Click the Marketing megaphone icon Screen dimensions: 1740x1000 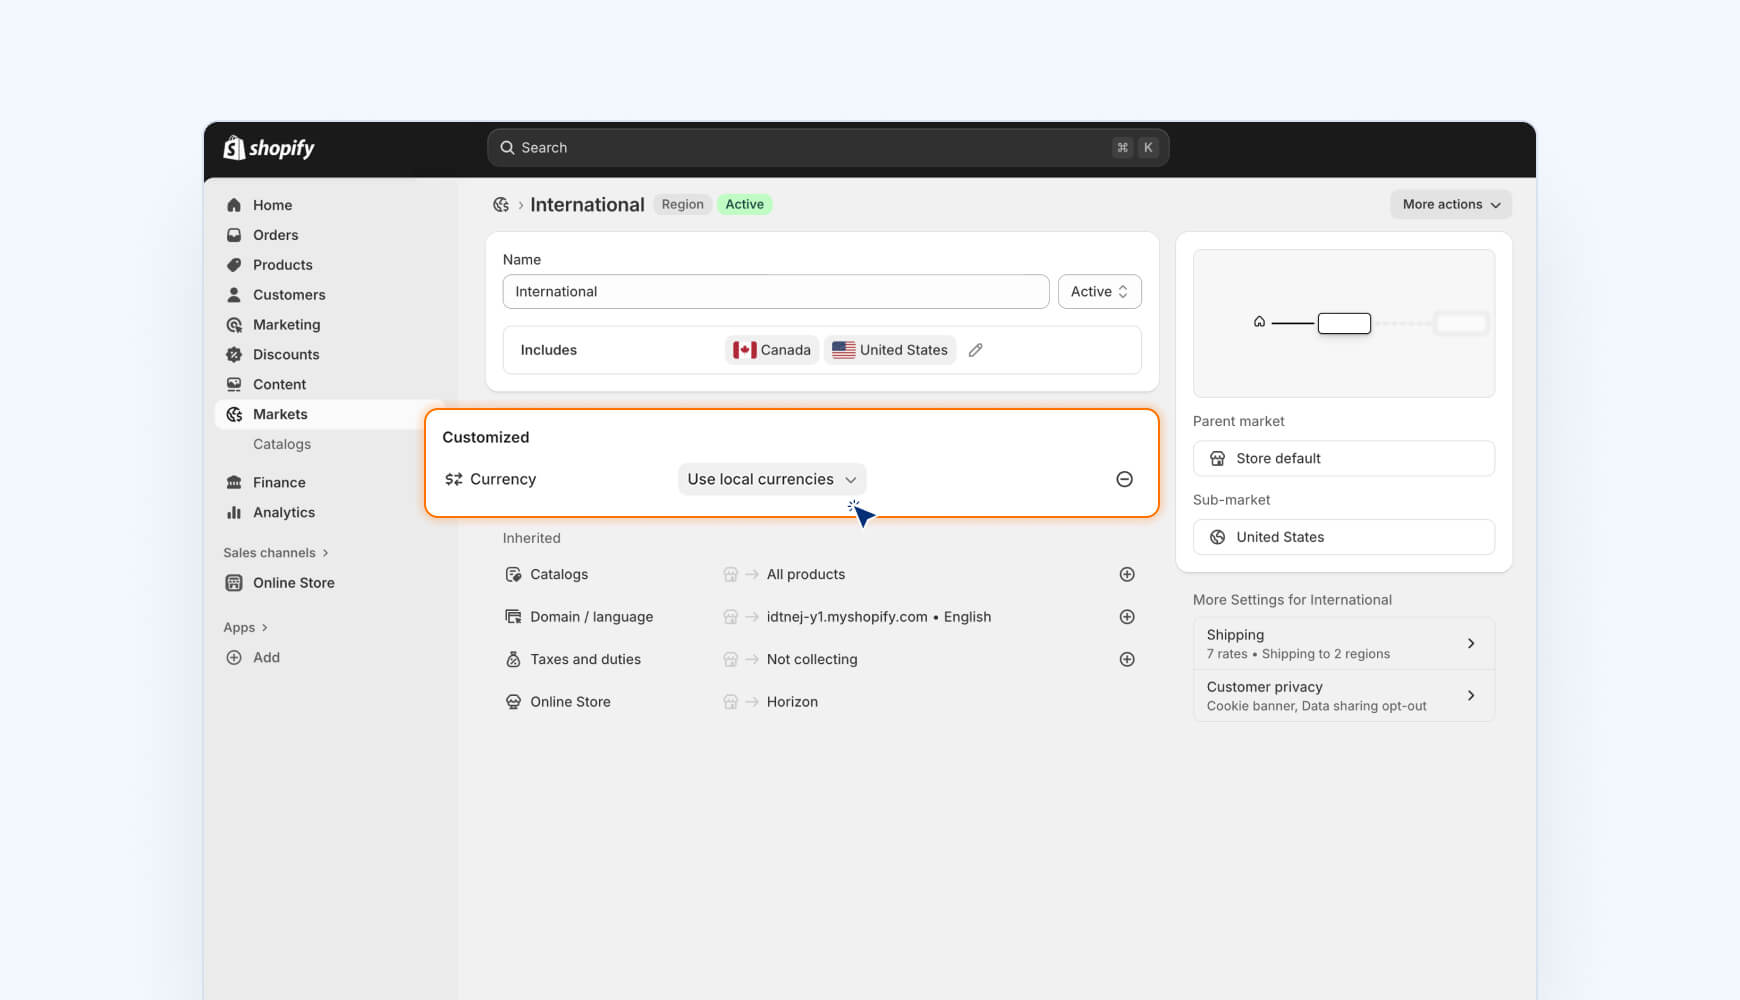pos(234,324)
